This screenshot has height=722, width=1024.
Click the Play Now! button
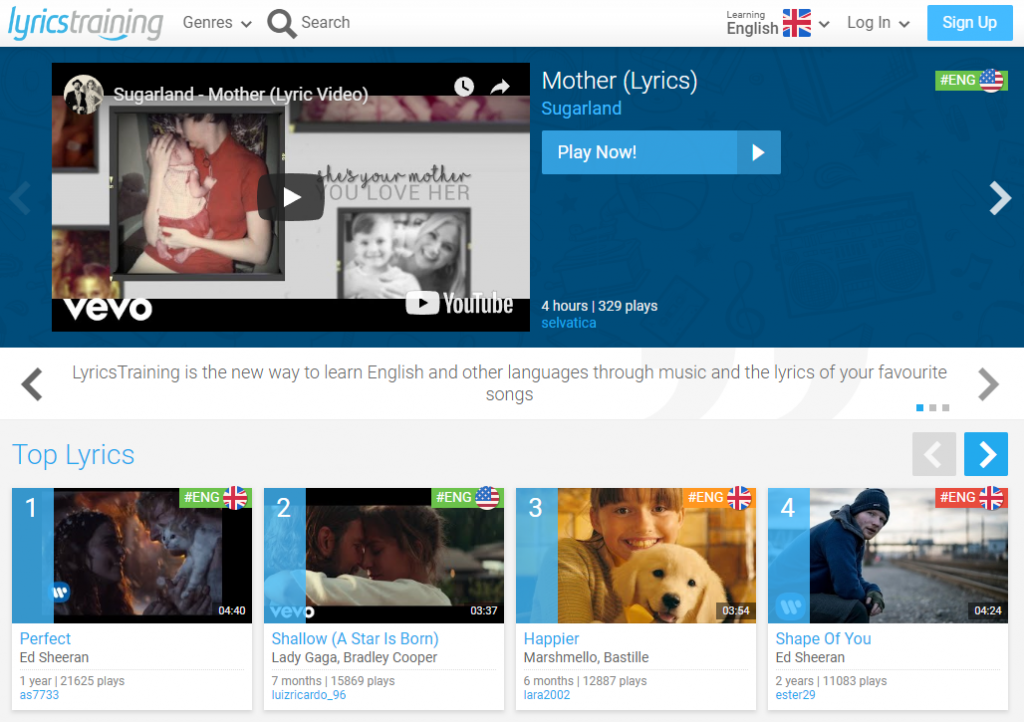(x=661, y=152)
